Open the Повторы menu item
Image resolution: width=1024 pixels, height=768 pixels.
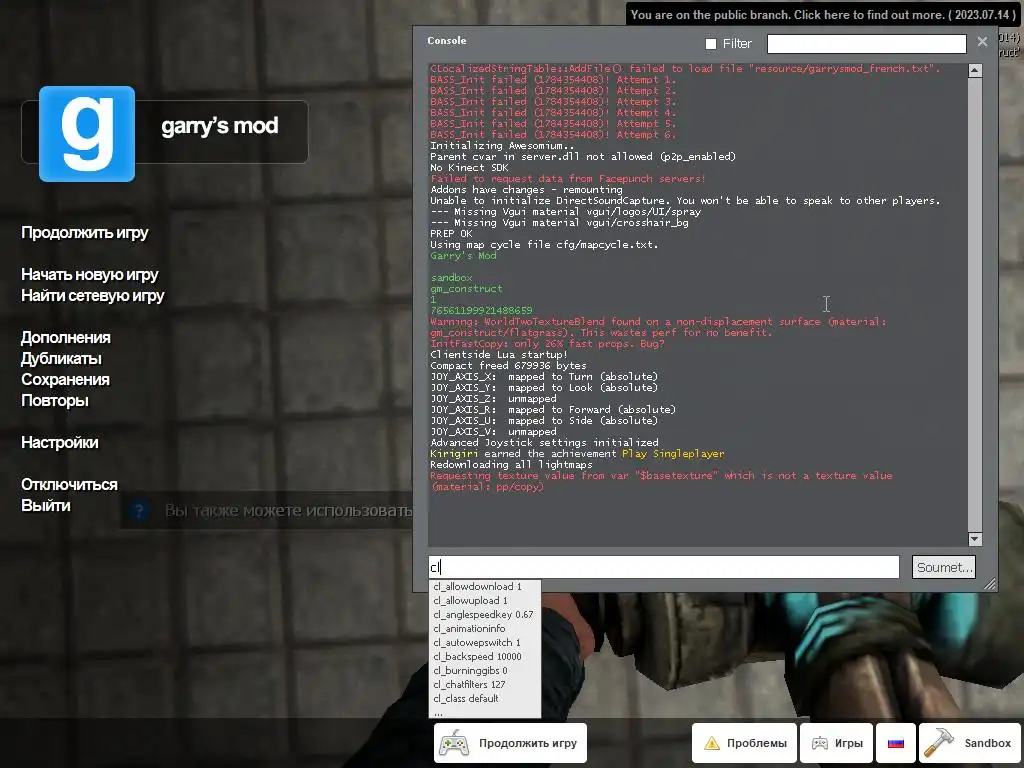pyautogui.click(x=55, y=400)
